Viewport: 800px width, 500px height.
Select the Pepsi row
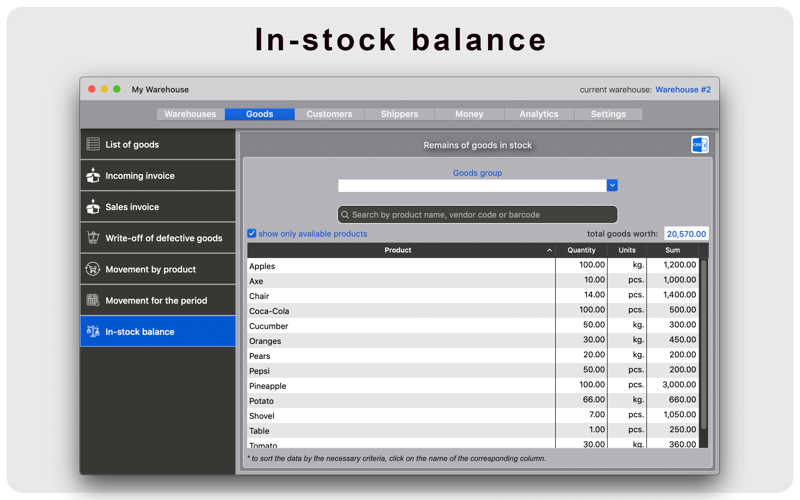click(x=473, y=370)
